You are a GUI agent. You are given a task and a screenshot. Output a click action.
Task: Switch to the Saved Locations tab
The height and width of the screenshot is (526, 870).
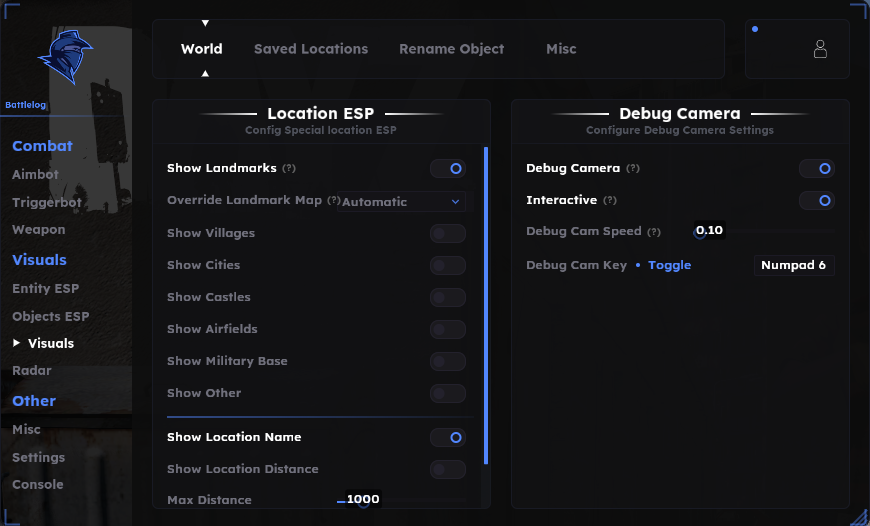click(311, 49)
